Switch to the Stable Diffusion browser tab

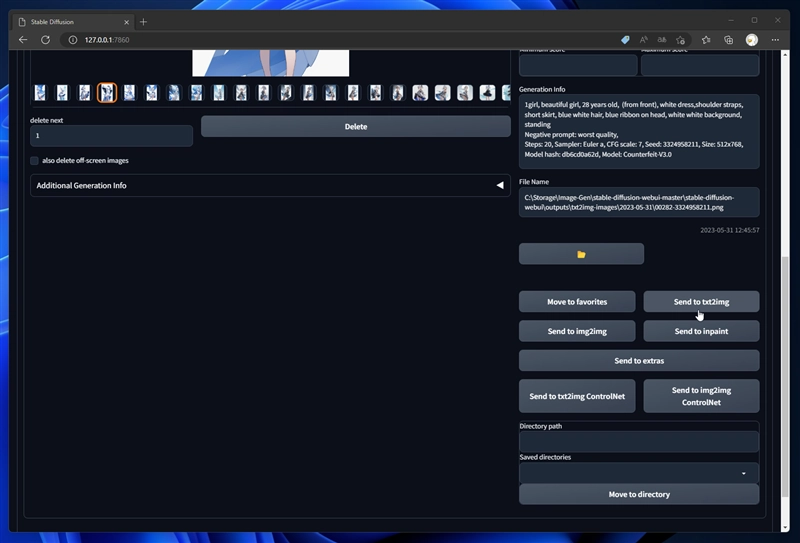(74, 22)
